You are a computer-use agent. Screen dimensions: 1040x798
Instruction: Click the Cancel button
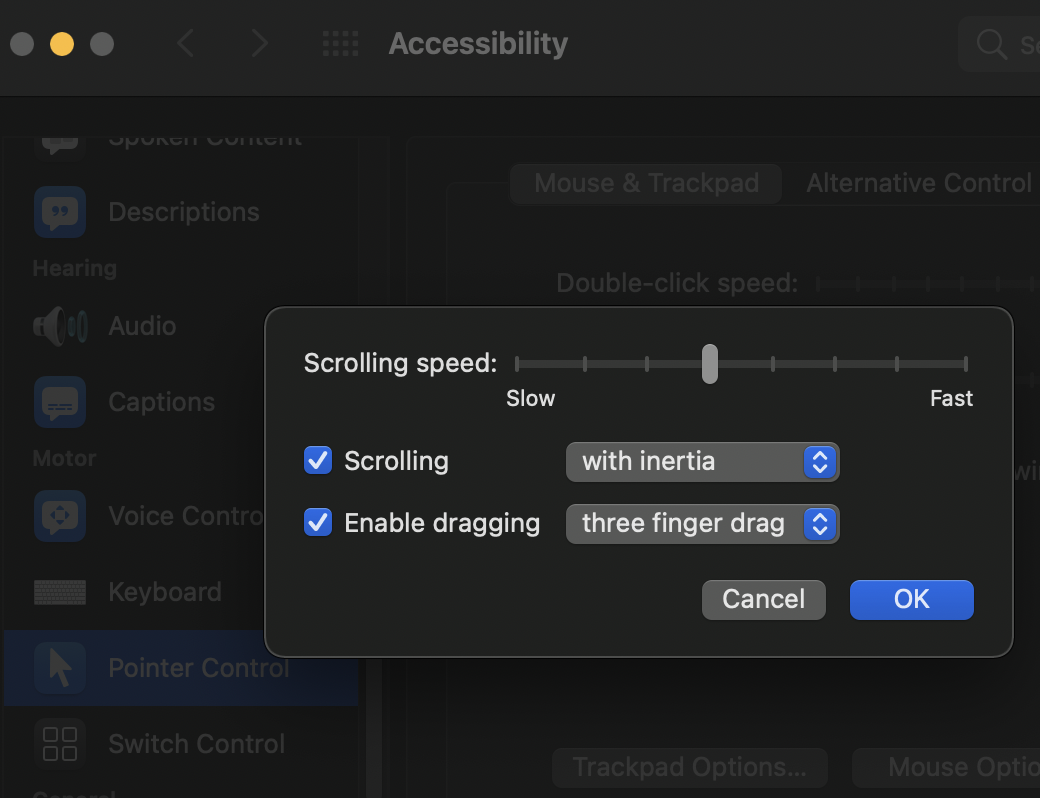[763, 600]
